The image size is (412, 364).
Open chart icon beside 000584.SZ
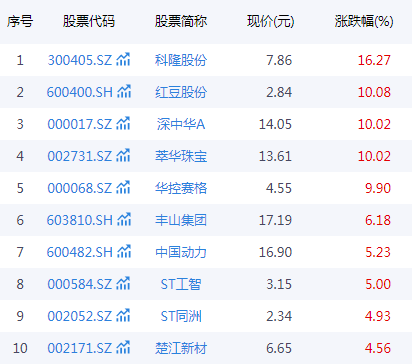coord(123,284)
